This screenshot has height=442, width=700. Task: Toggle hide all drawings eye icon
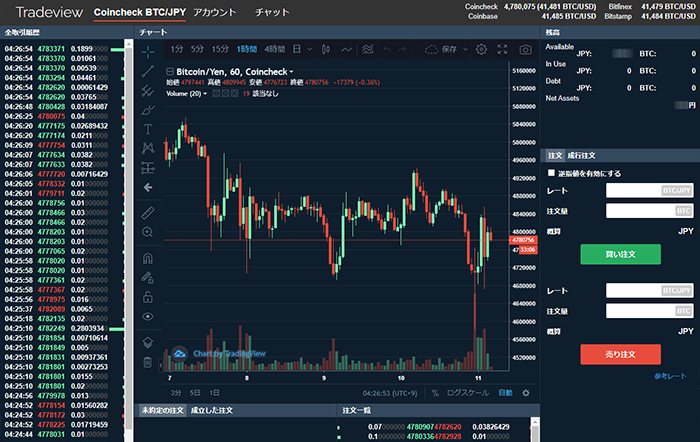[148, 317]
